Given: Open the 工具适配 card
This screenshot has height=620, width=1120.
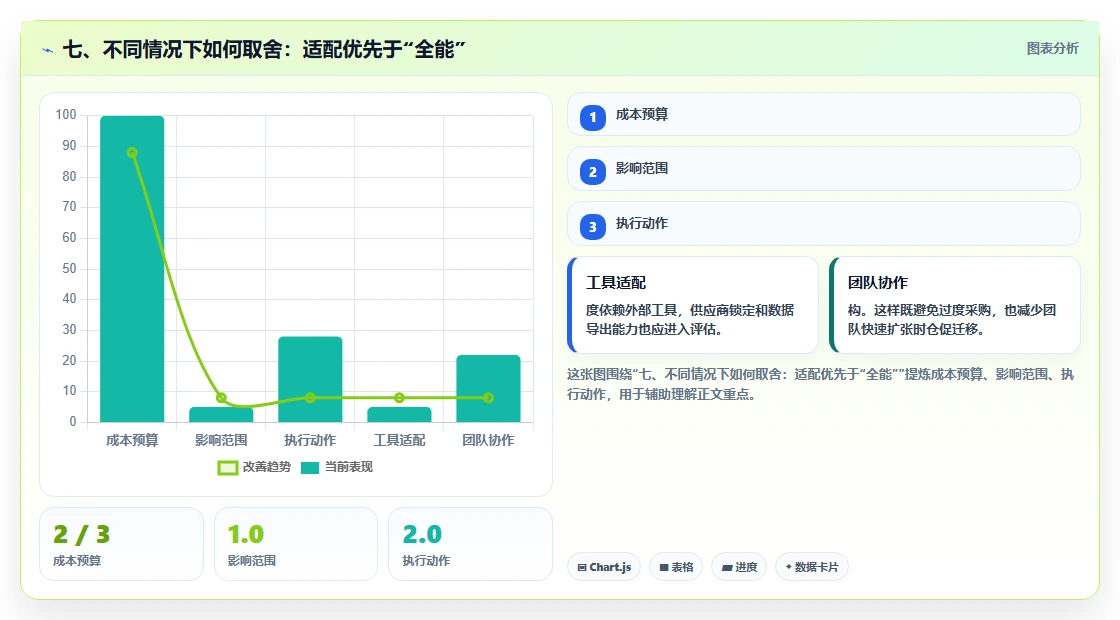Looking at the screenshot, I should 693,305.
